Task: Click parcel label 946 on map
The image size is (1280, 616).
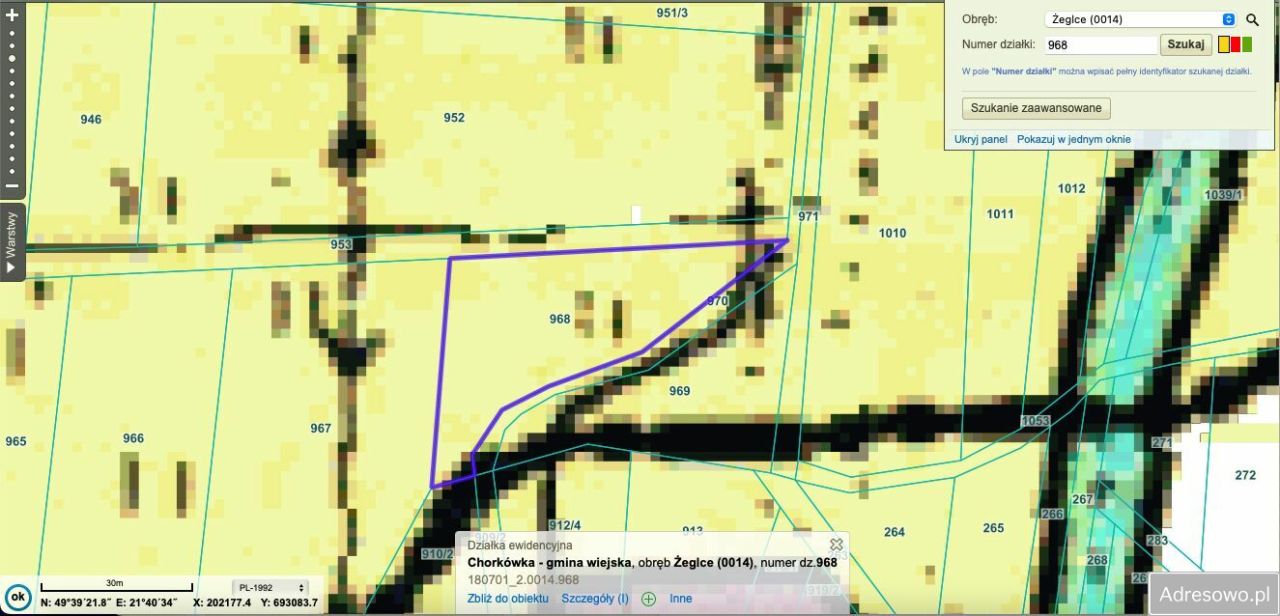Action: tap(91, 119)
